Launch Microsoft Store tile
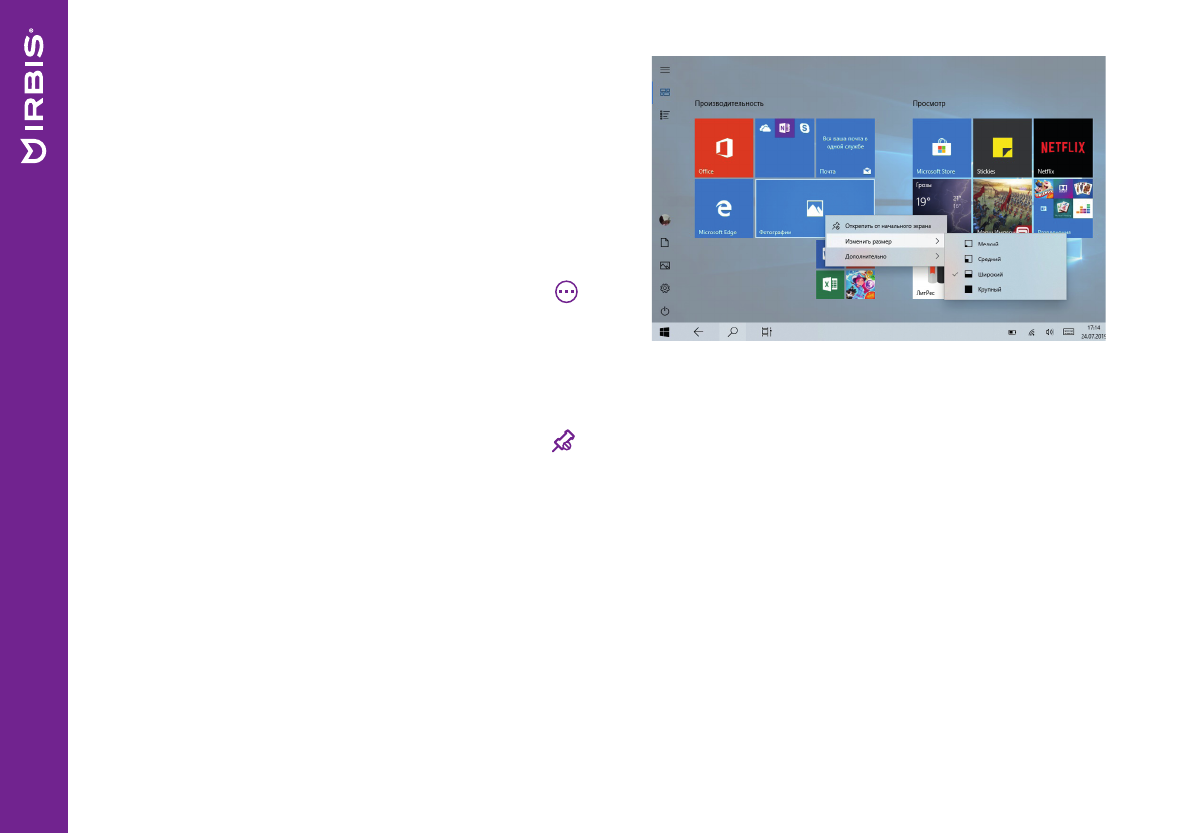 point(941,150)
